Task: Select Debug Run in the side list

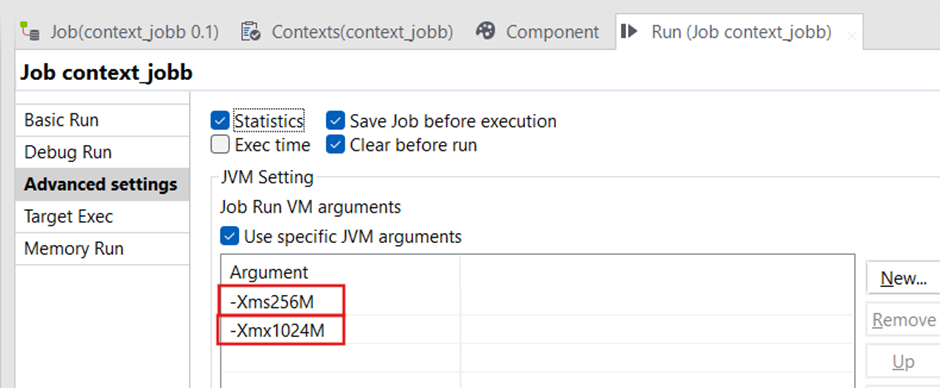Action: click(x=102, y=152)
